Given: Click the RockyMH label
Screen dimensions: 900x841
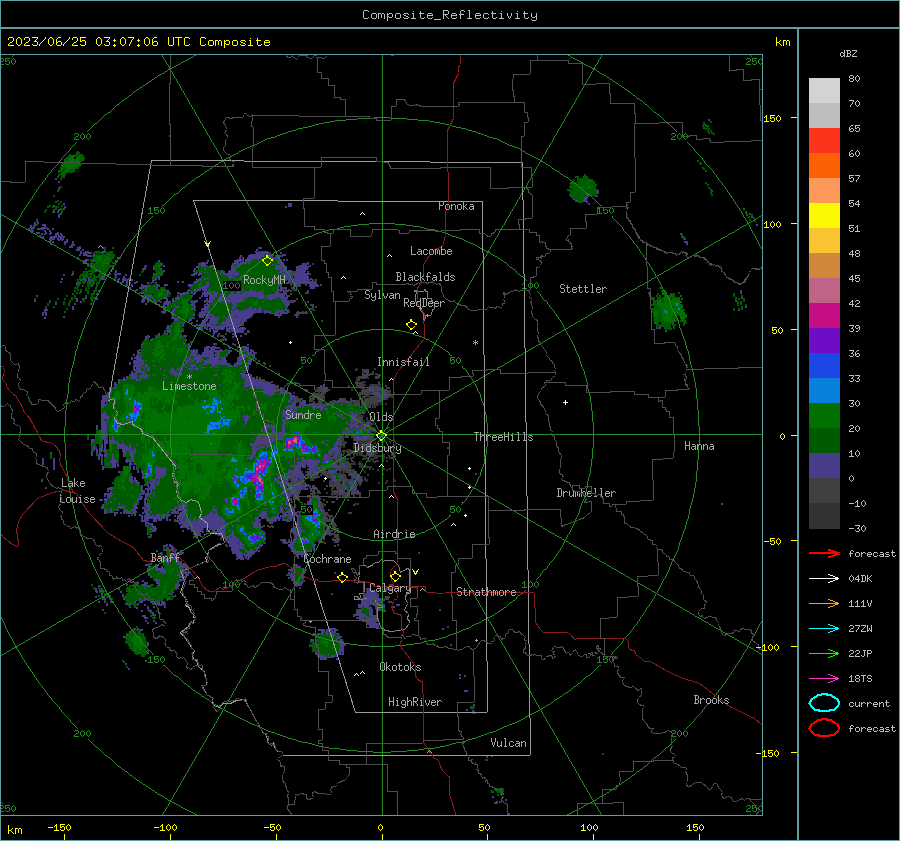Looking at the screenshot, I should point(264,280).
